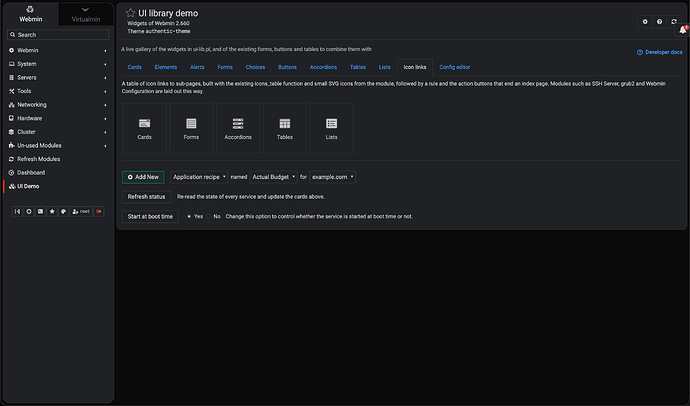Click the Start at boot time button
This screenshot has width=690, height=406.
150,217
